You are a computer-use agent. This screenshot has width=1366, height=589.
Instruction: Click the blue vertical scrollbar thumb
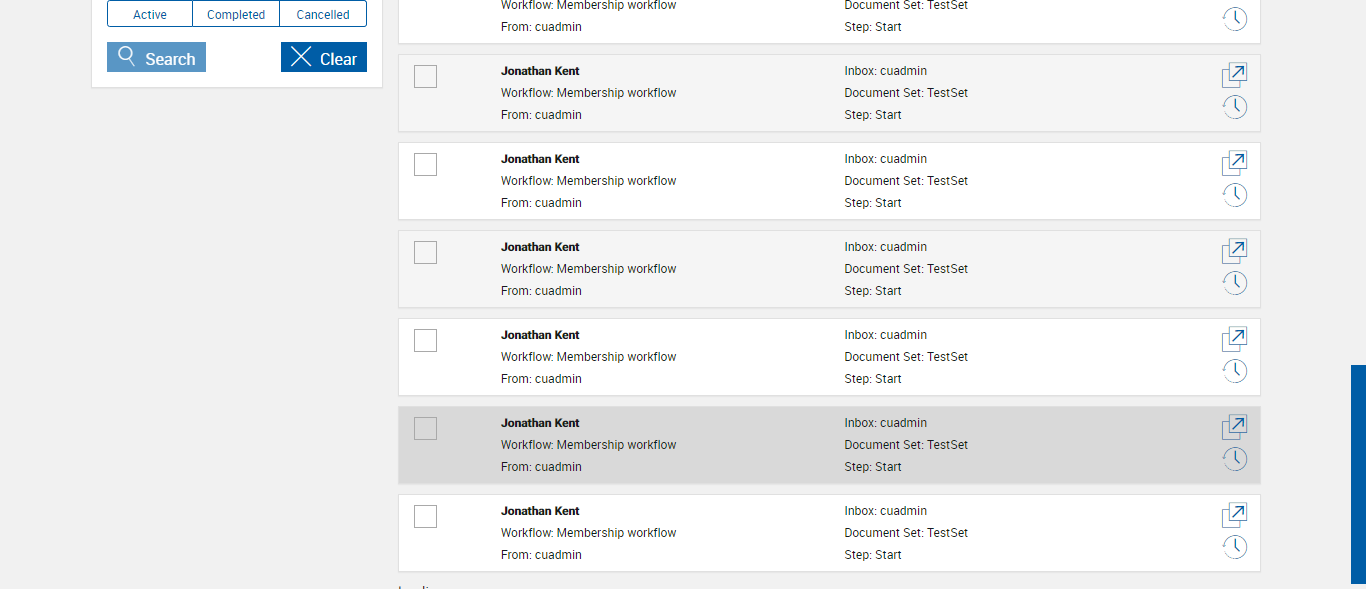[x=1358, y=475]
